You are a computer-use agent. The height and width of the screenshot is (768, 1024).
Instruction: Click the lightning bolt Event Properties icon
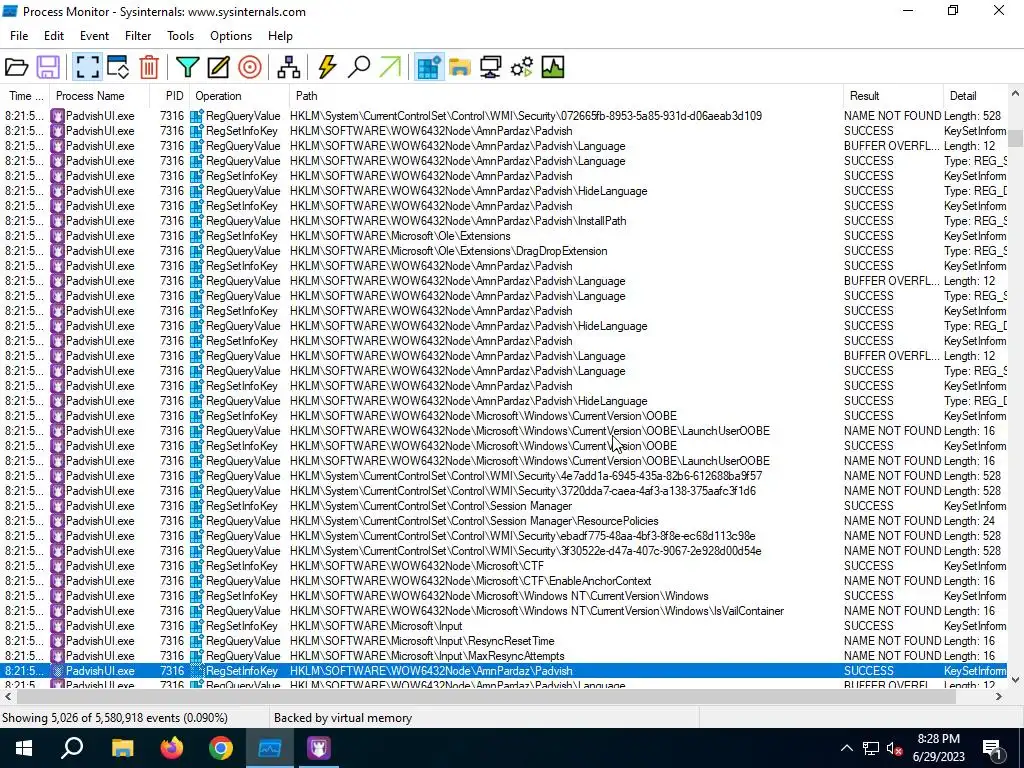pos(327,67)
